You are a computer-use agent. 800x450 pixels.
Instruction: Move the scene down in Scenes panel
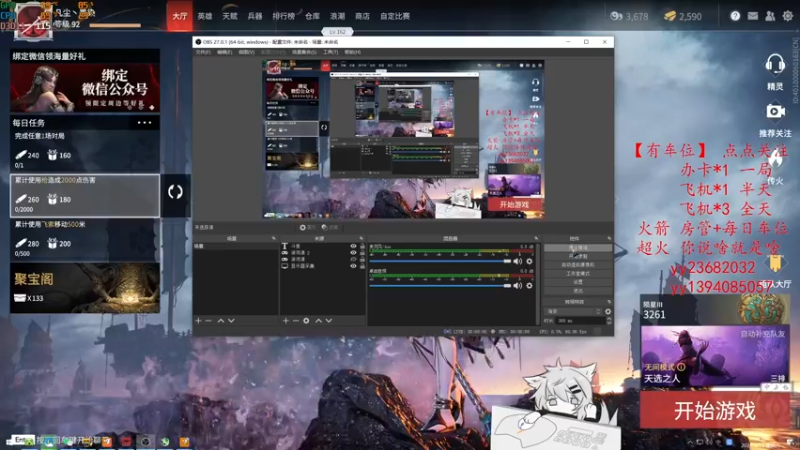pos(231,320)
